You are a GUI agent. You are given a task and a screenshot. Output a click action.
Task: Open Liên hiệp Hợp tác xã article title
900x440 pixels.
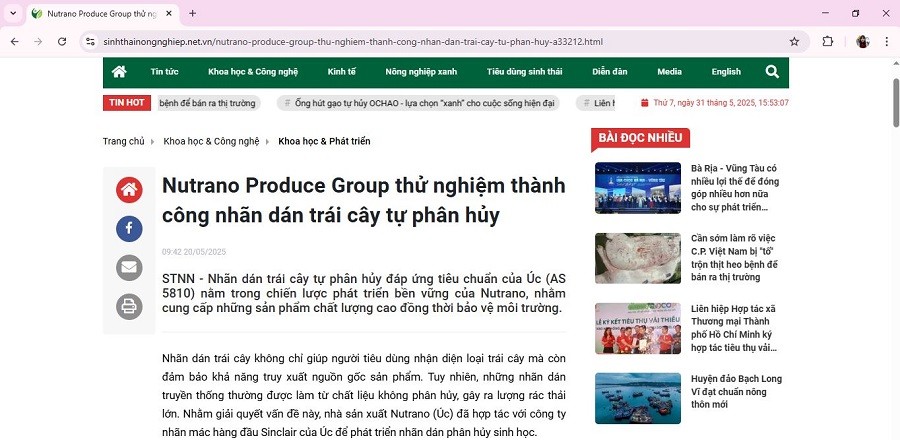click(735, 328)
